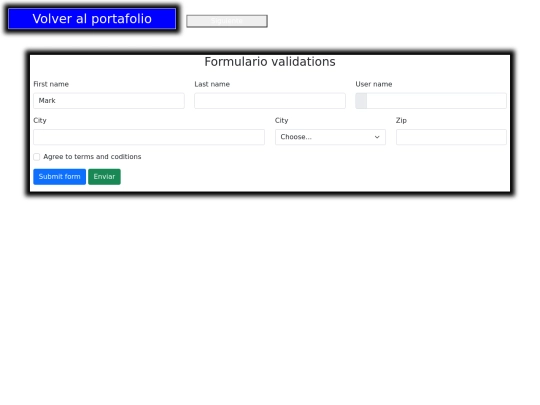Viewport: 540px width, 405px height.
Task: Click the Zip input field
Action: (x=451, y=137)
